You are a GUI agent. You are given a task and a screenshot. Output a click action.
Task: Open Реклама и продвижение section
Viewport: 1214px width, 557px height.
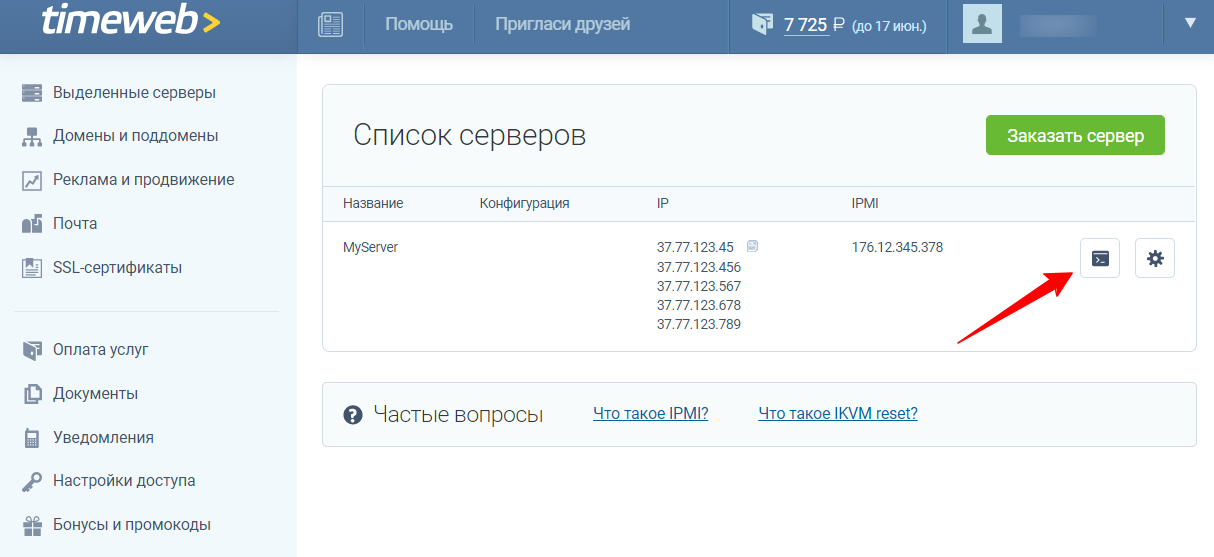143,180
